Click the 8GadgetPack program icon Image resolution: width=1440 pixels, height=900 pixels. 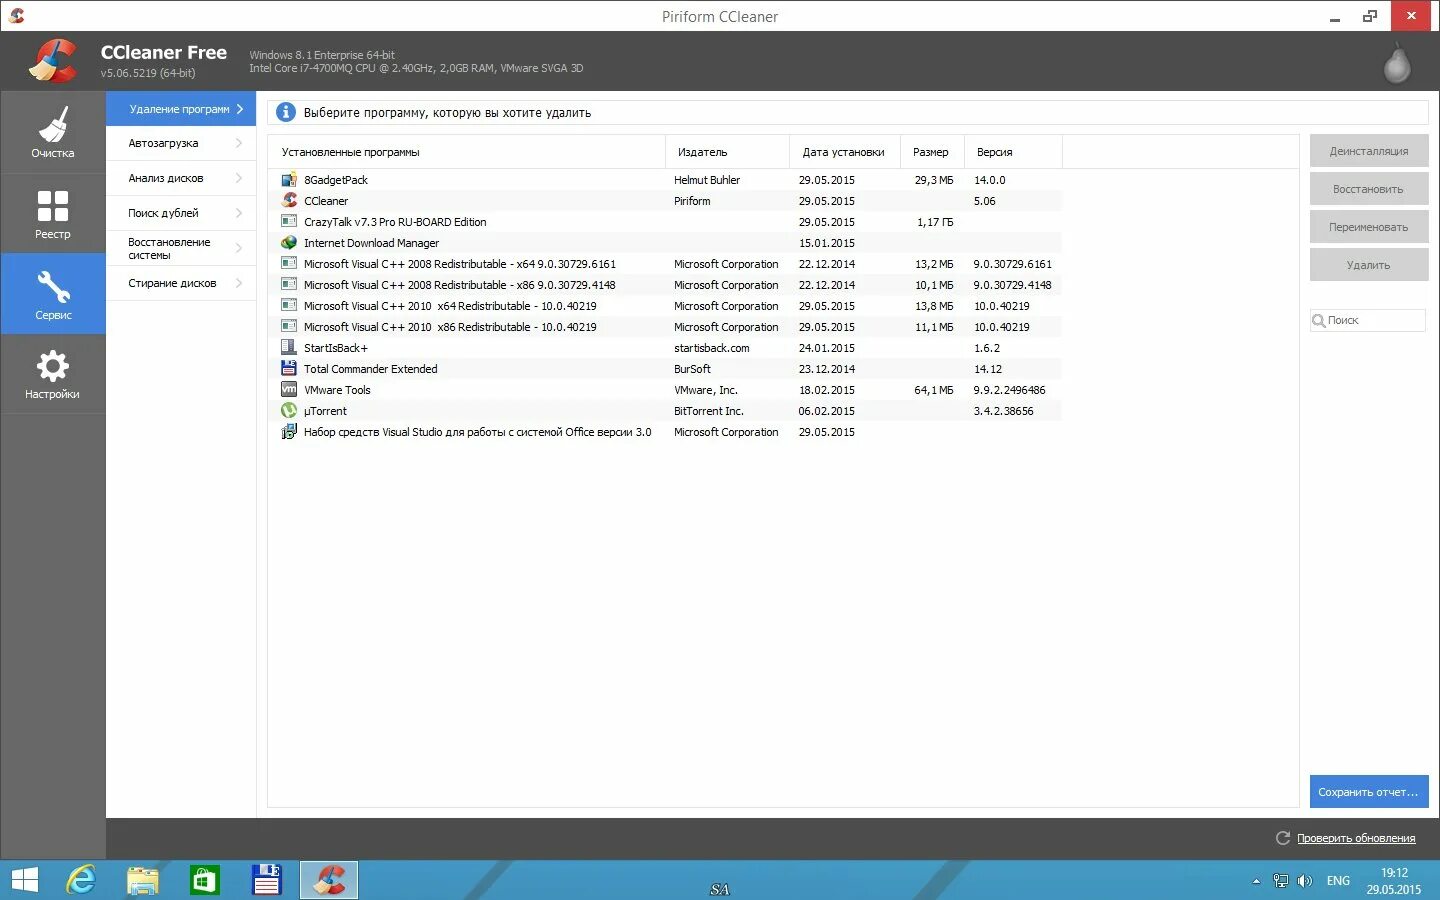(289, 180)
